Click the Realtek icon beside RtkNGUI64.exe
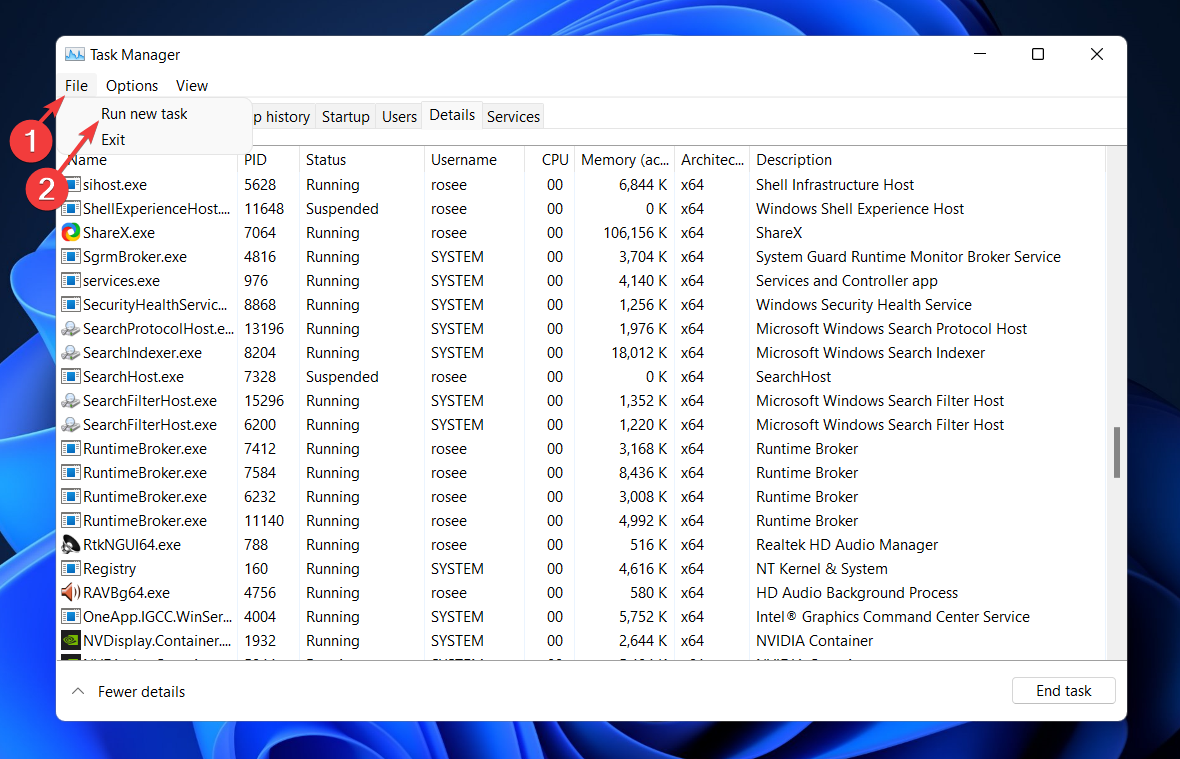Viewport: 1180px width, 759px height. [x=70, y=544]
